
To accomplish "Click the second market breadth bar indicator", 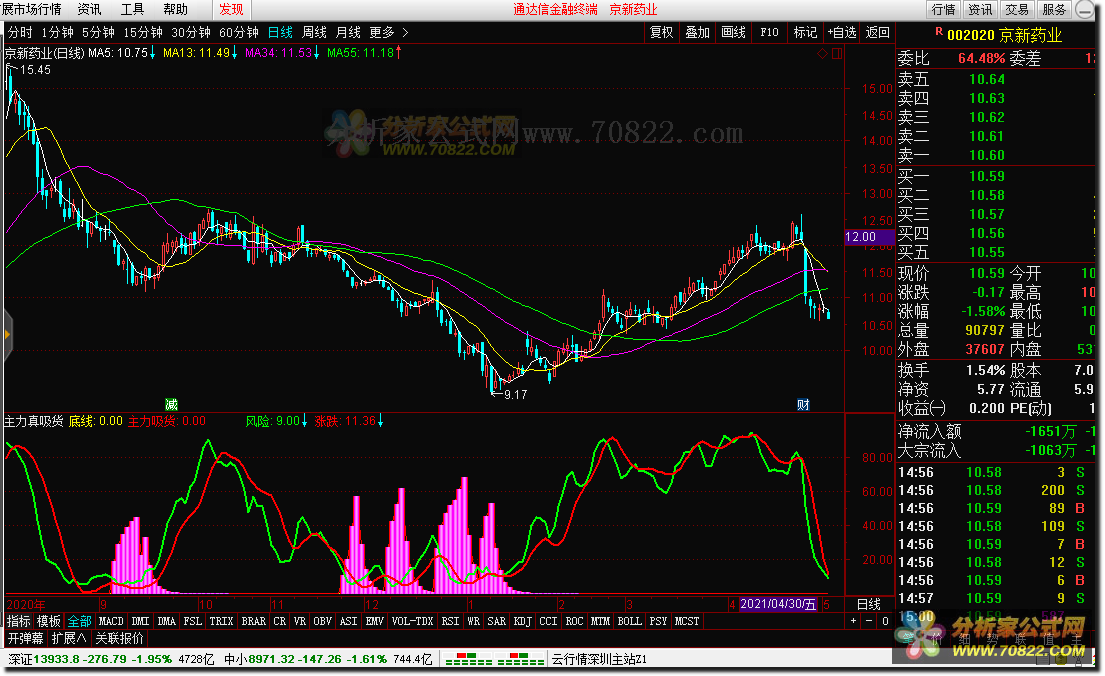I will point(521,659).
